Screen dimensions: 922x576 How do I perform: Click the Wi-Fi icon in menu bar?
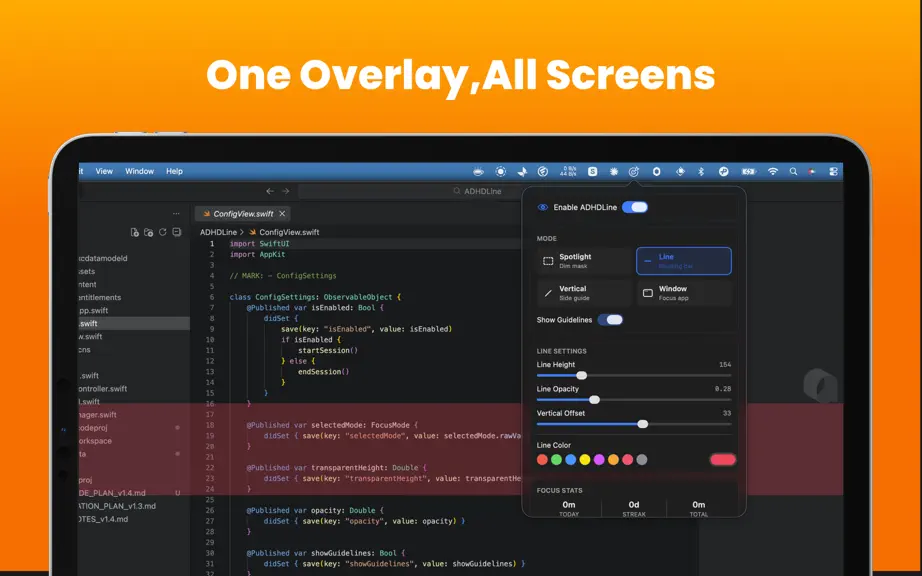pyautogui.click(x=773, y=172)
